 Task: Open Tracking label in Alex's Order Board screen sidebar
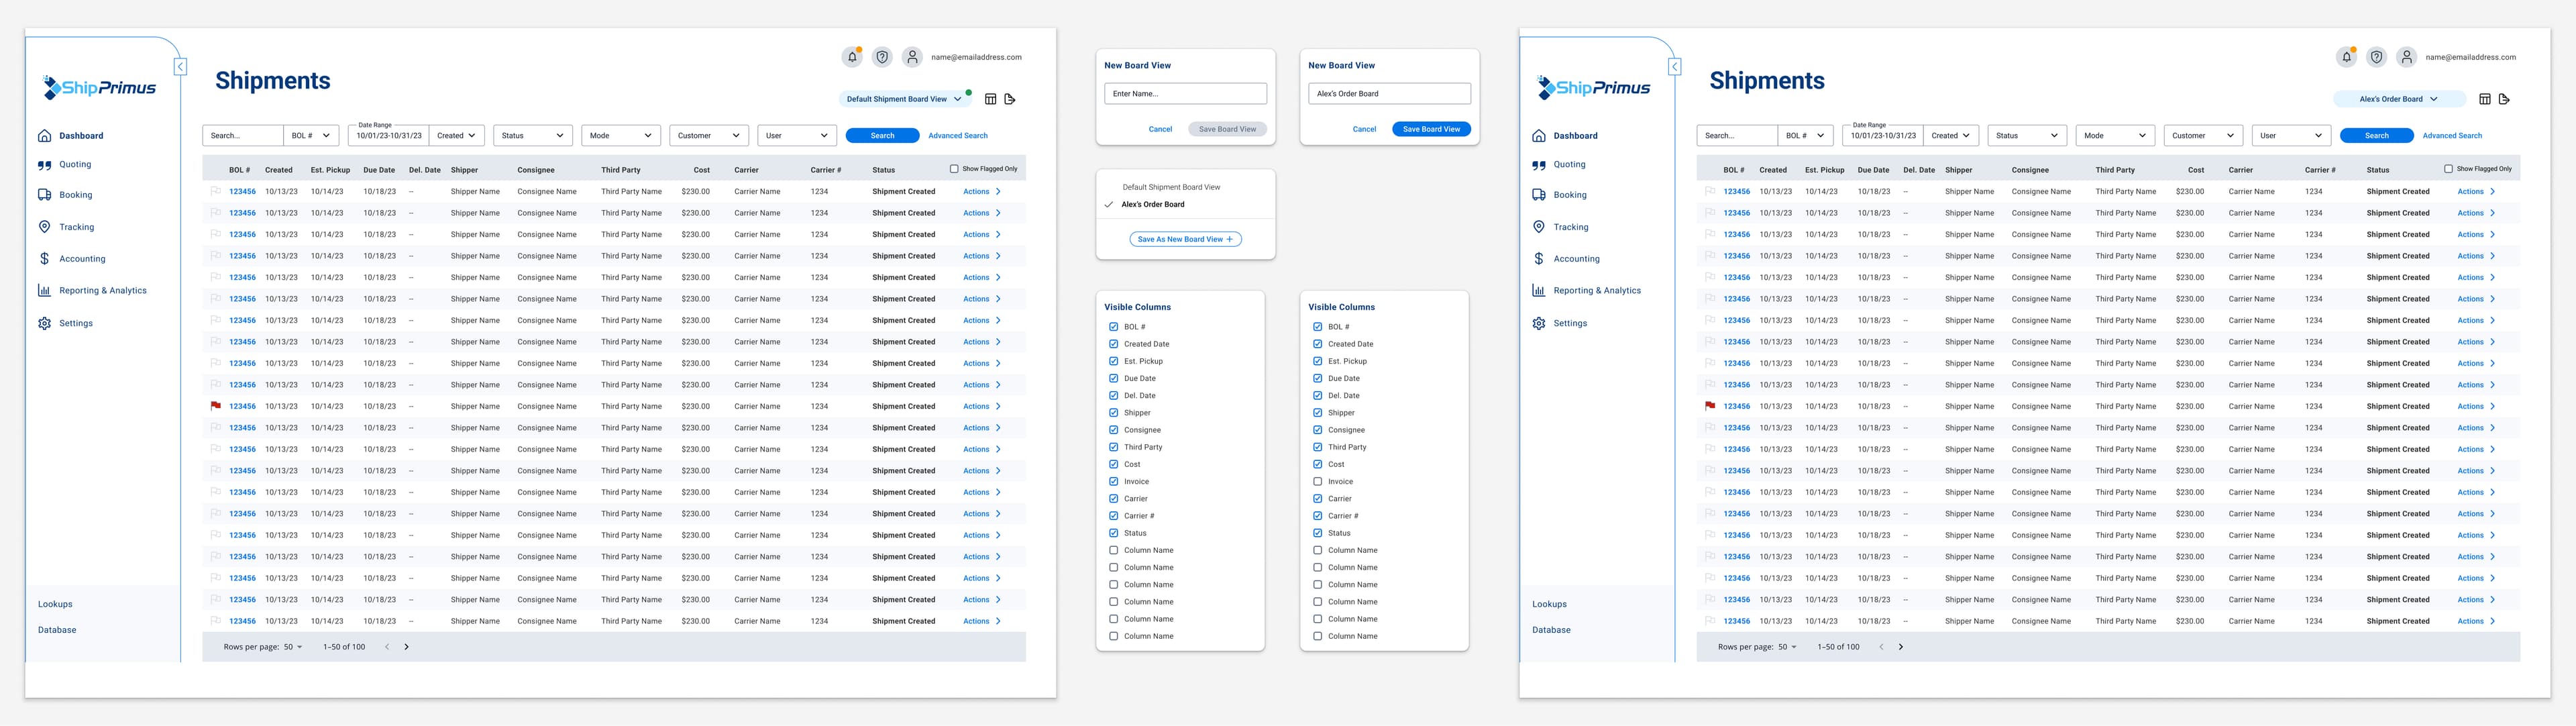1570,227
